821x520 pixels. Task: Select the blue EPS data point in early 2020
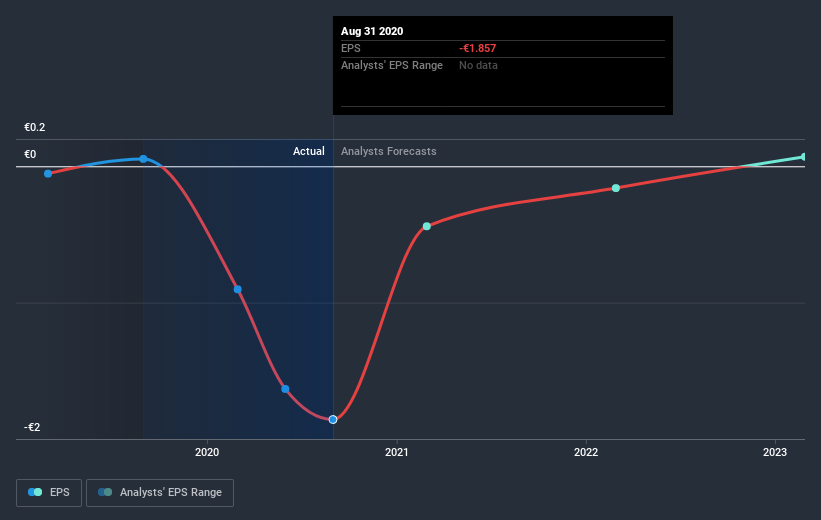click(238, 289)
